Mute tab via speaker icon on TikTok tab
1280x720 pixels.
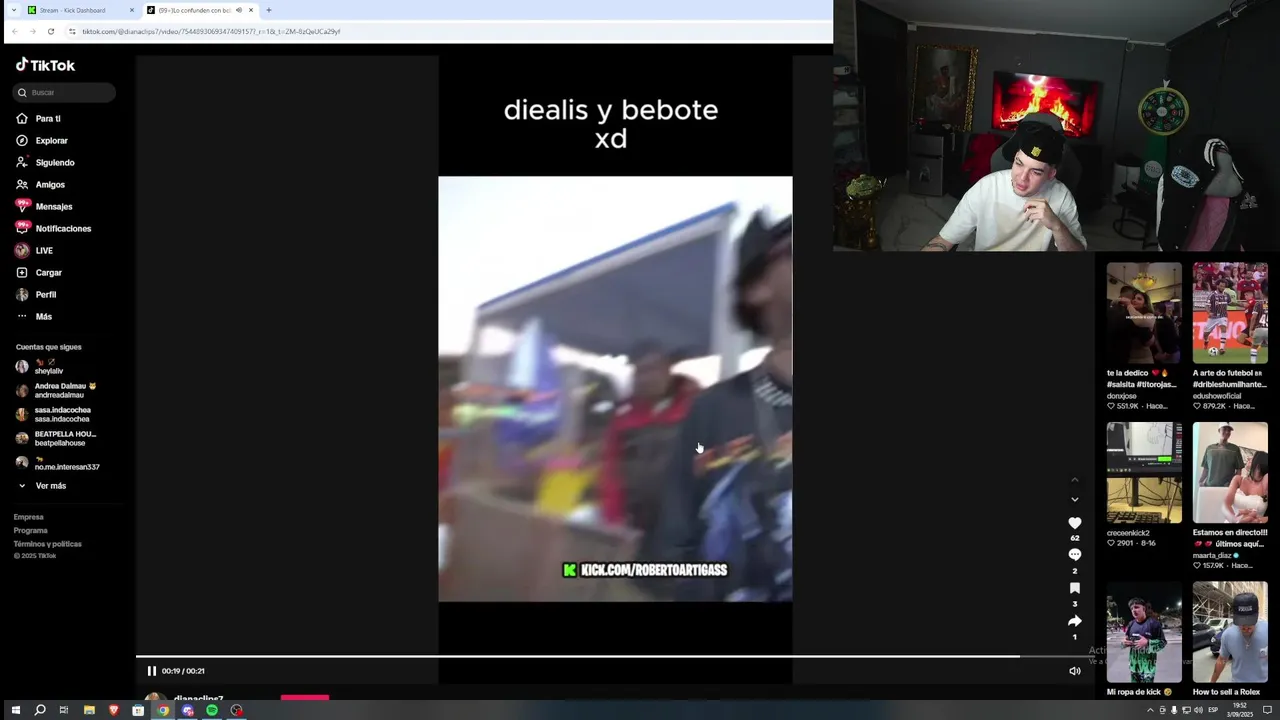coord(238,10)
